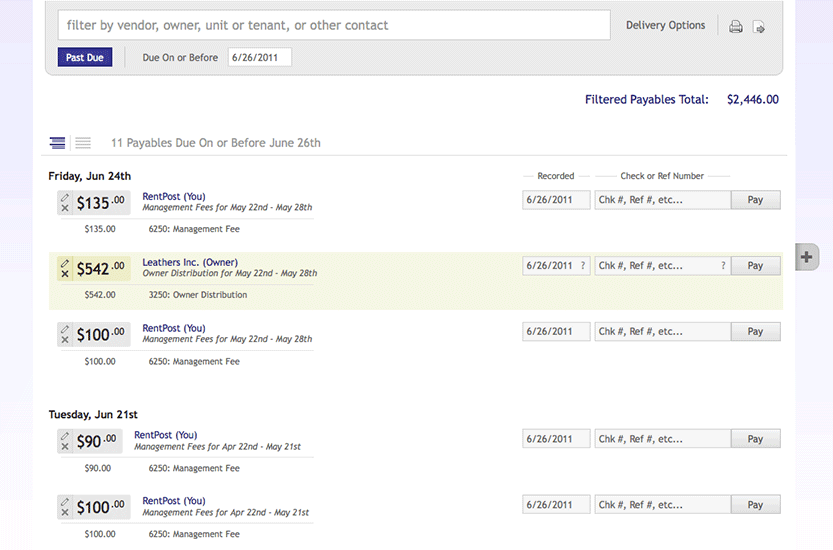This screenshot has width=833, height=550.
Task: Switch to compact list view icon
Action: click(x=83, y=143)
